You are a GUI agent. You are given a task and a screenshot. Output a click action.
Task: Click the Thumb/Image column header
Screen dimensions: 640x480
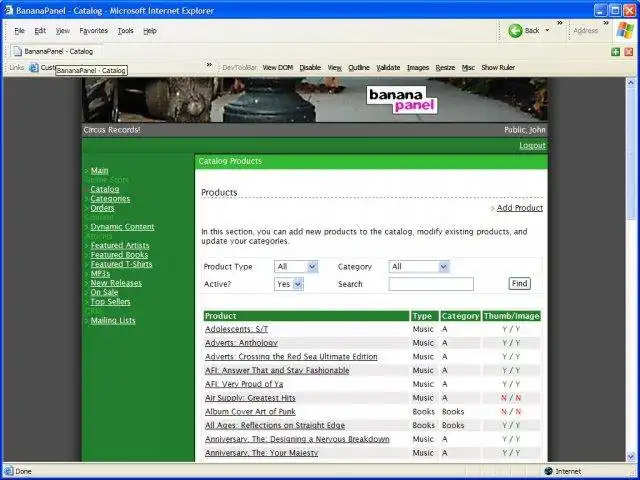(511, 316)
